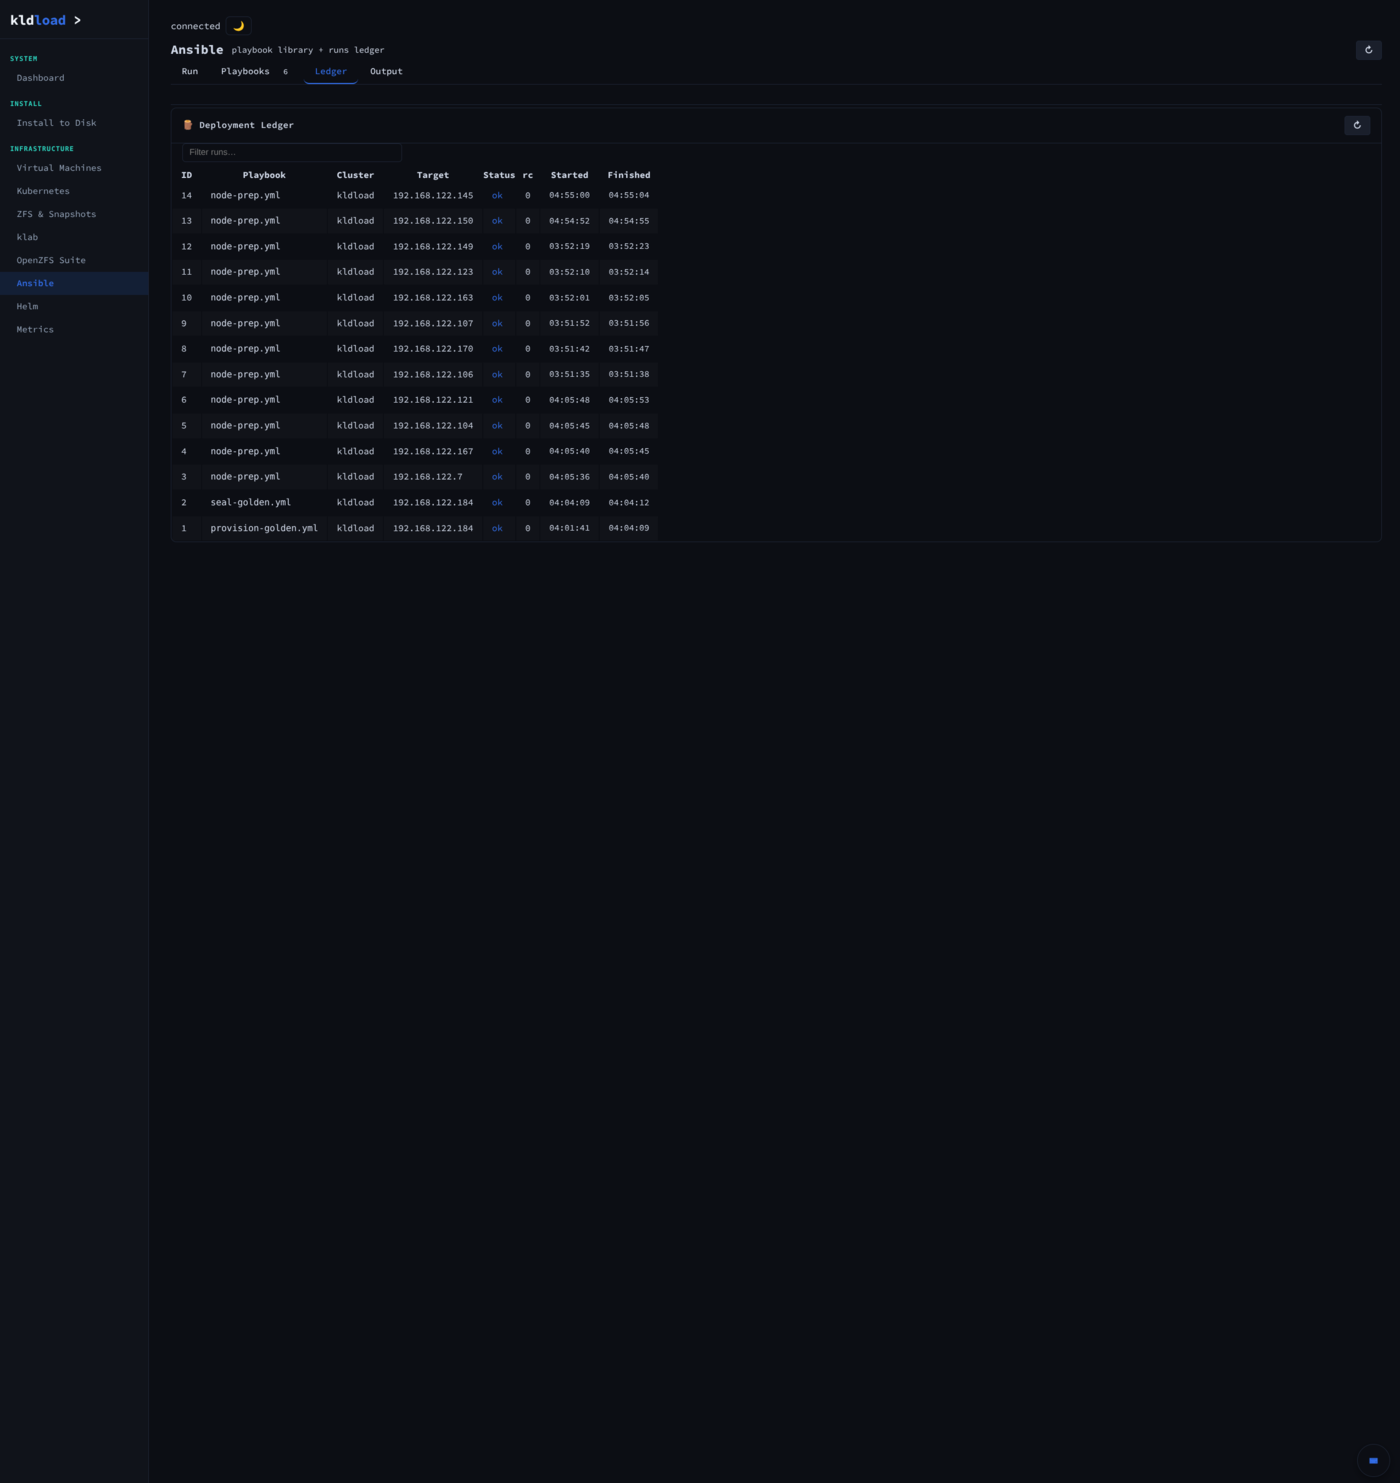The image size is (1400, 1483).
Task: Navigate to Kubernetes
Action: click(x=74, y=191)
